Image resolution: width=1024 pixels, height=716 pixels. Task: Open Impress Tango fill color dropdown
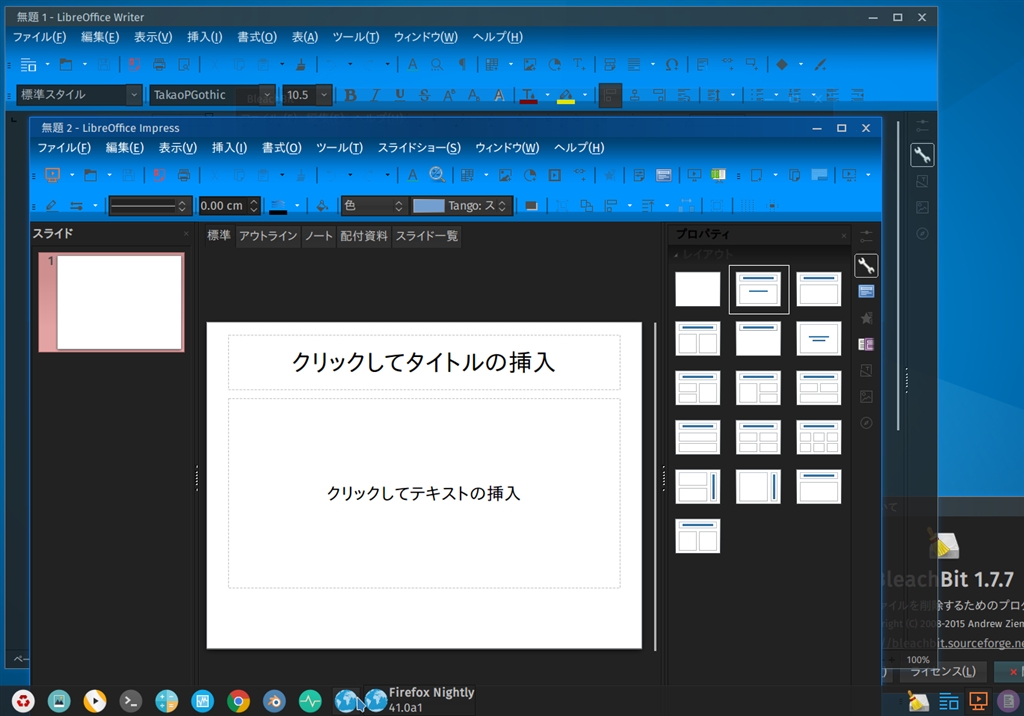point(460,206)
